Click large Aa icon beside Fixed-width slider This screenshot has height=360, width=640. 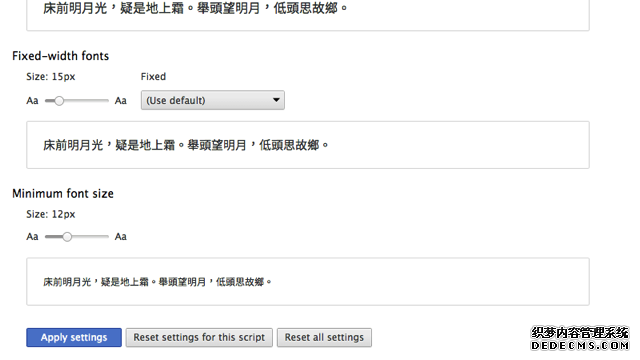(x=120, y=101)
